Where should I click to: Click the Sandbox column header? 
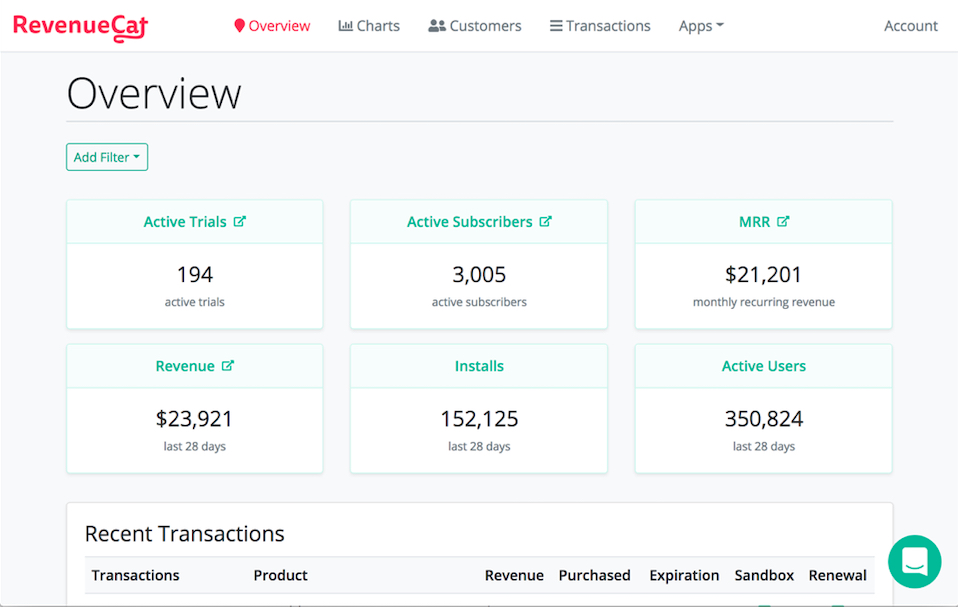coord(764,575)
